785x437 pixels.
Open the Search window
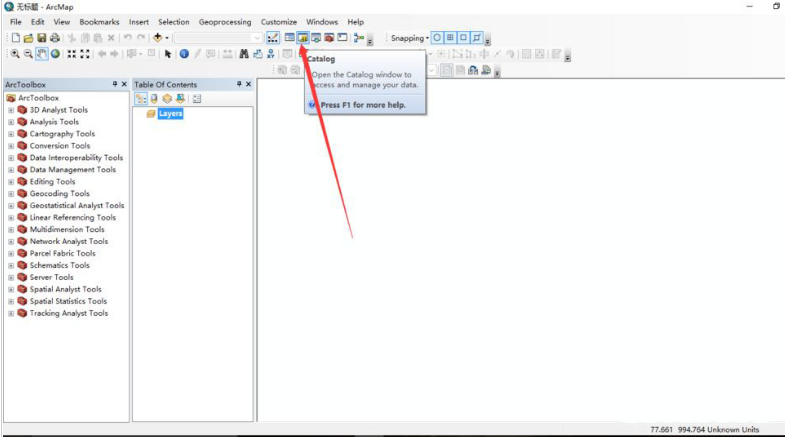tap(316, 38)
